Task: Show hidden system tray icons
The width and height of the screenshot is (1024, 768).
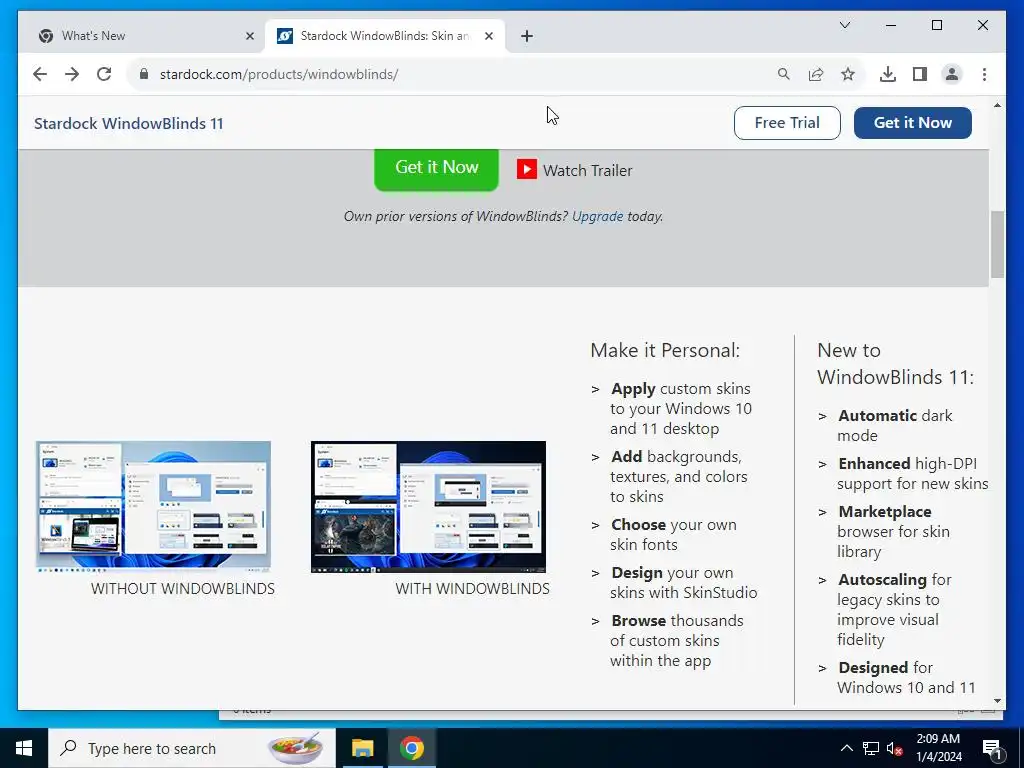Action: click(x=846, y=748)
